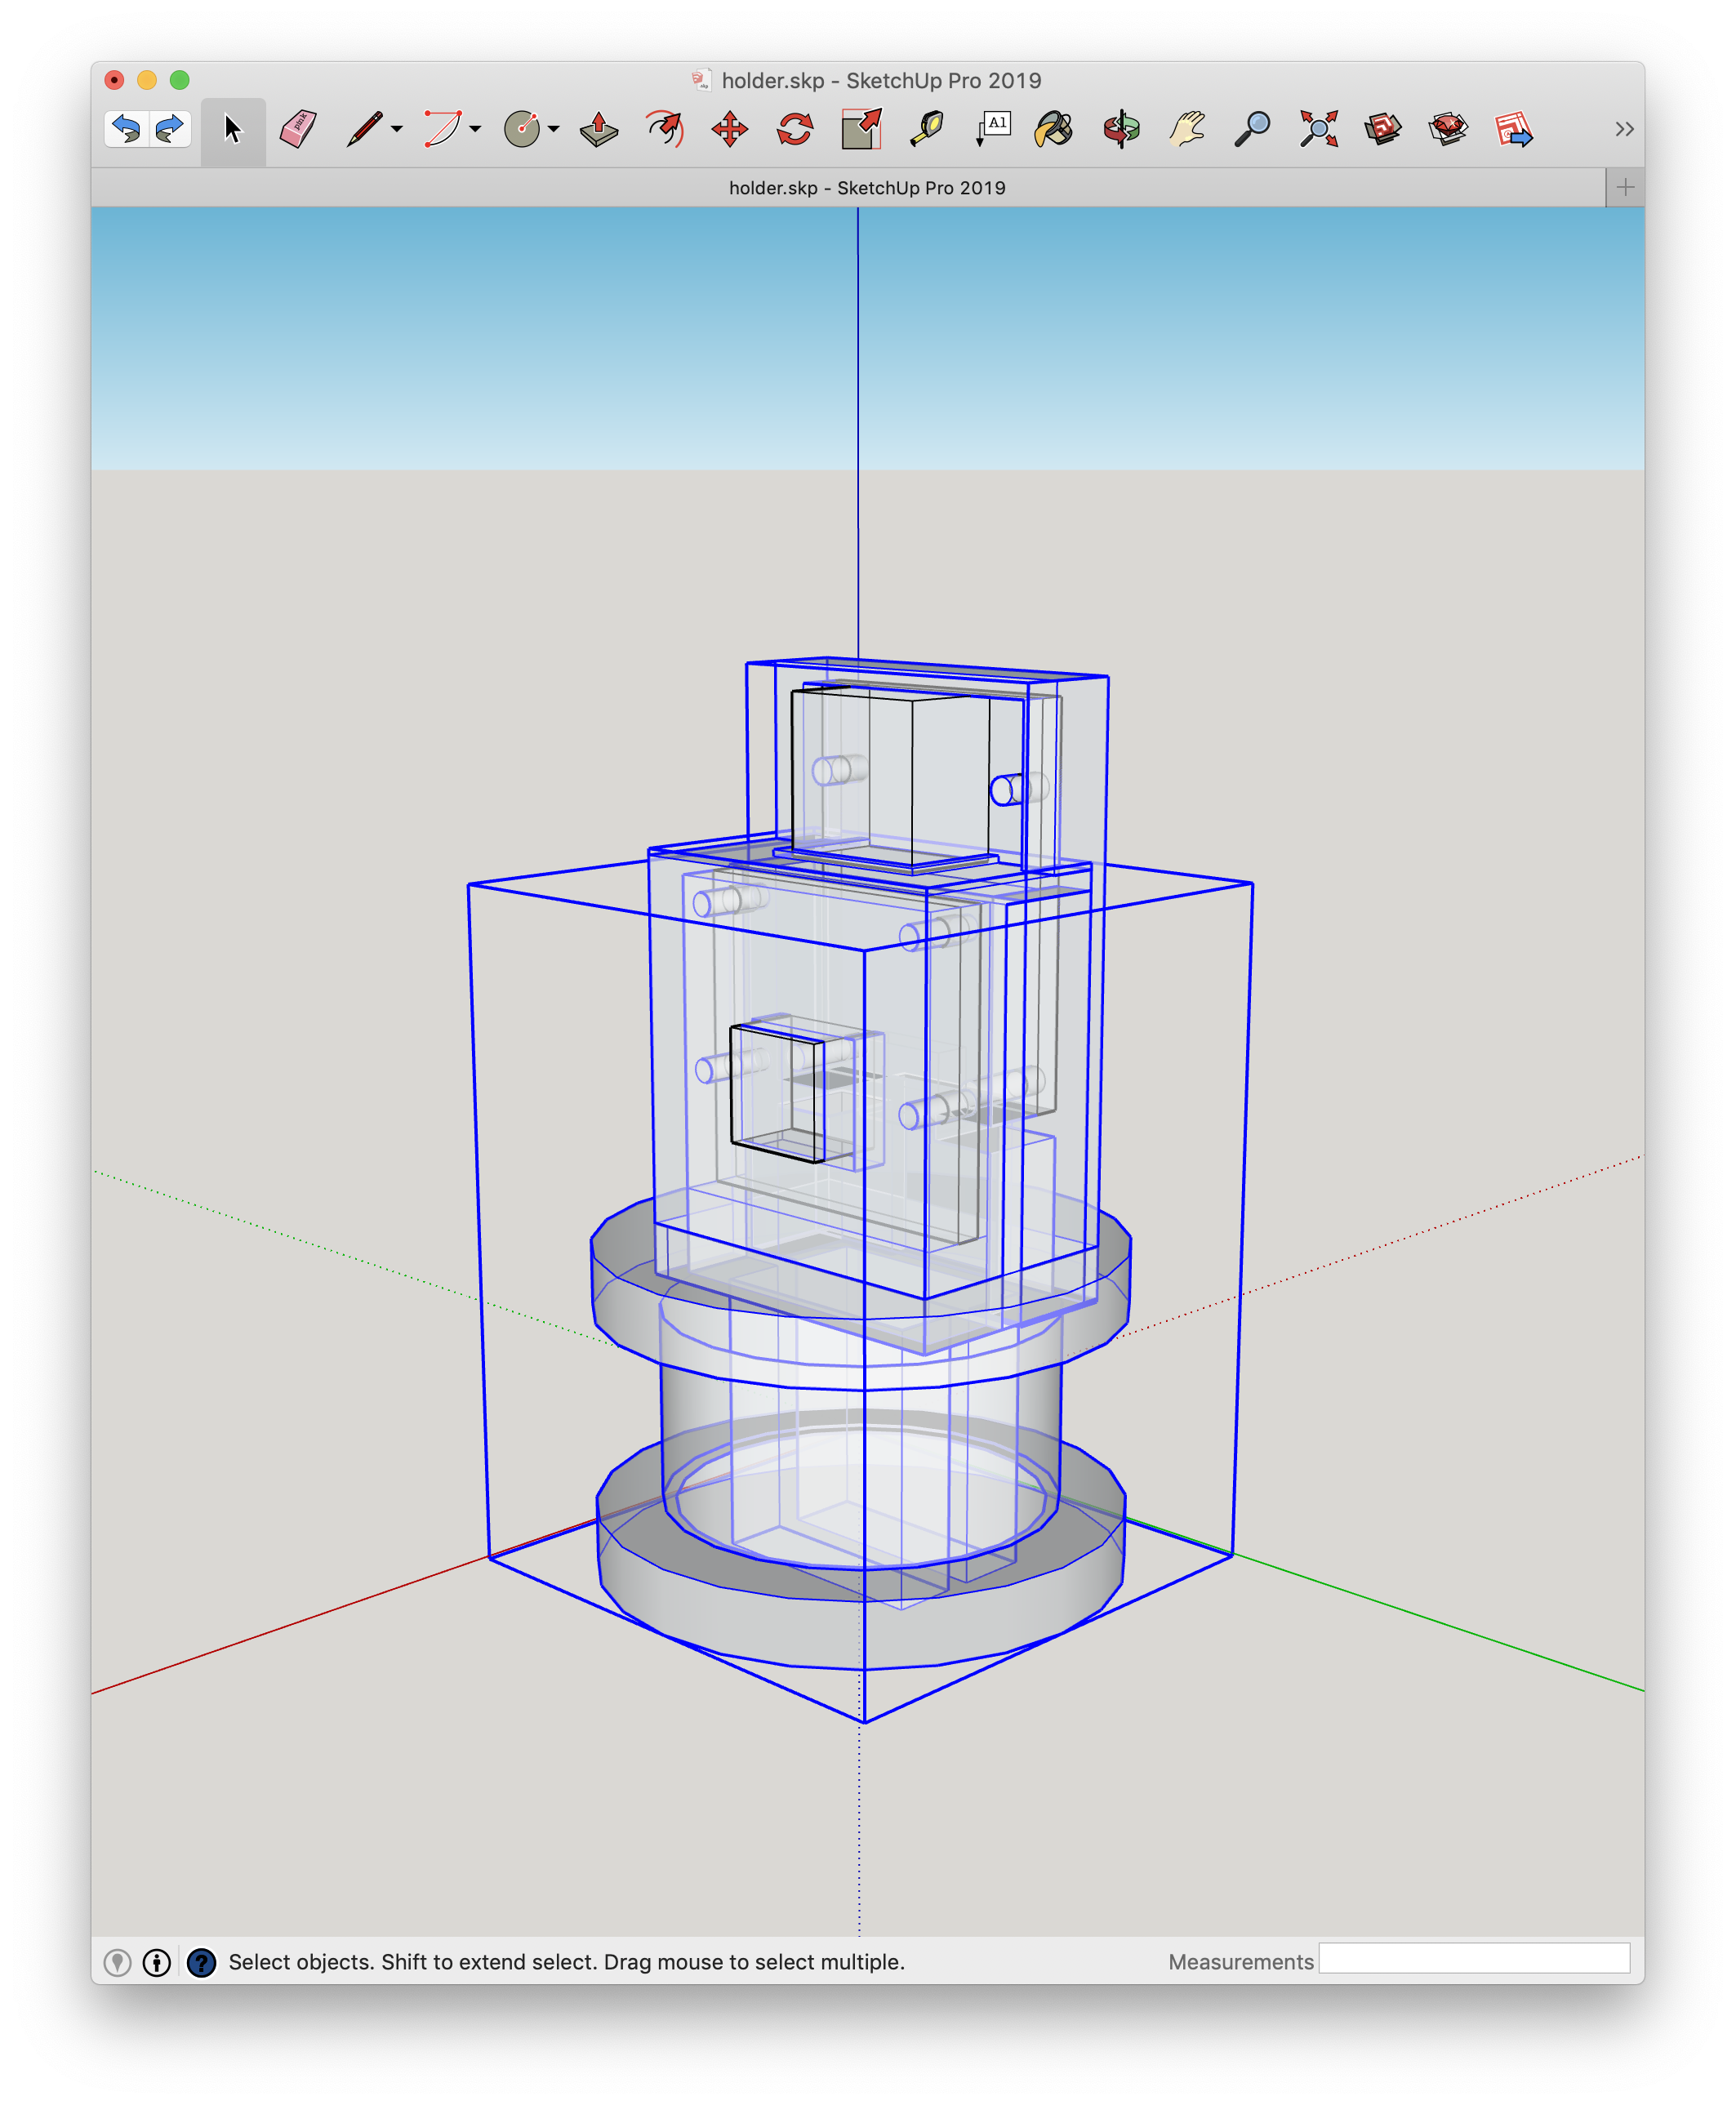
Task: Select the Eraser tool
Action: click(x=298, y=130)
